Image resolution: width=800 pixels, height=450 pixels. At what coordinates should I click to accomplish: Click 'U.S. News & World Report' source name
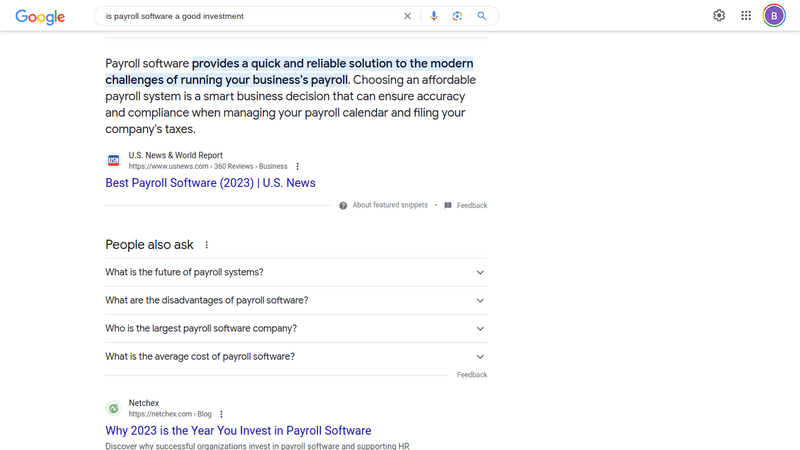pyautogui.click(x=176, y=155)
